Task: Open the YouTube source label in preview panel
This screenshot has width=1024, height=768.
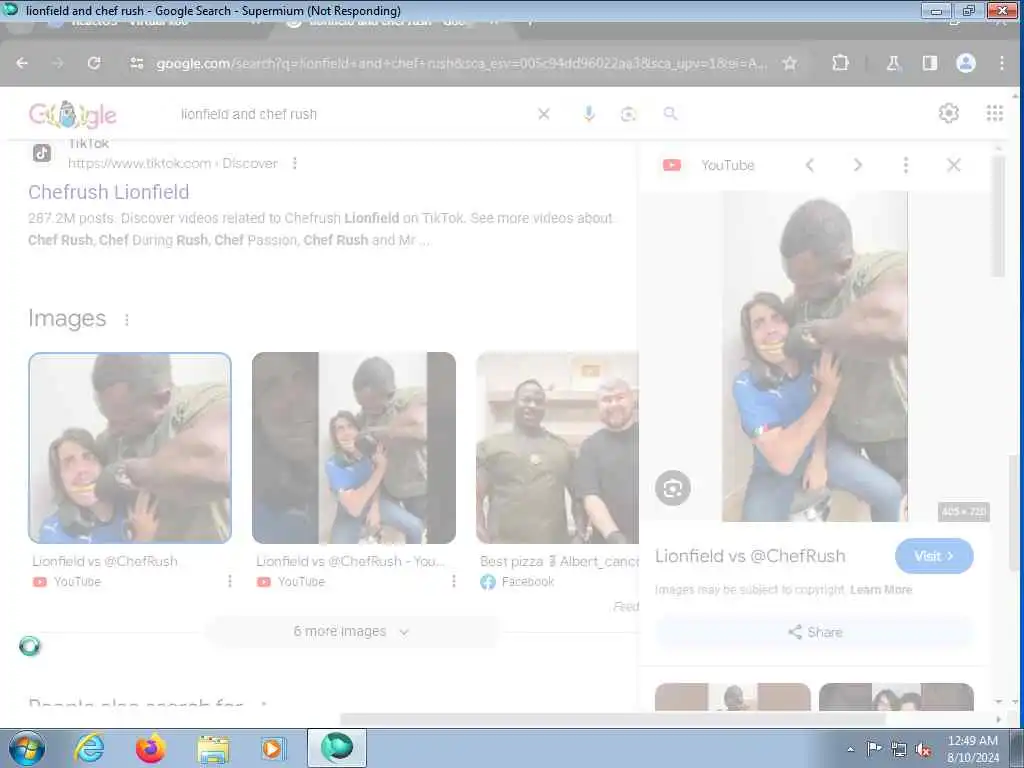Action: [728, 165]
